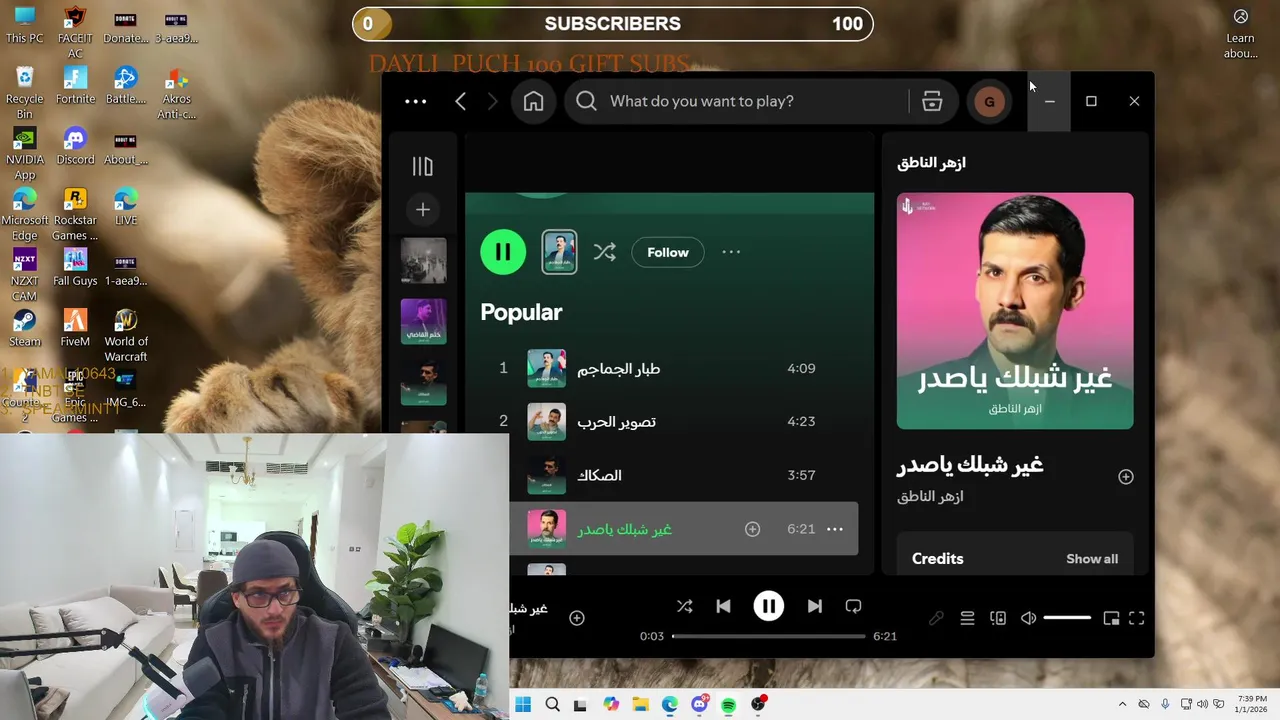Viewport: 1280px width, 720px height.
Task: Show hidden system tray icons
Action: point(1122,705)
